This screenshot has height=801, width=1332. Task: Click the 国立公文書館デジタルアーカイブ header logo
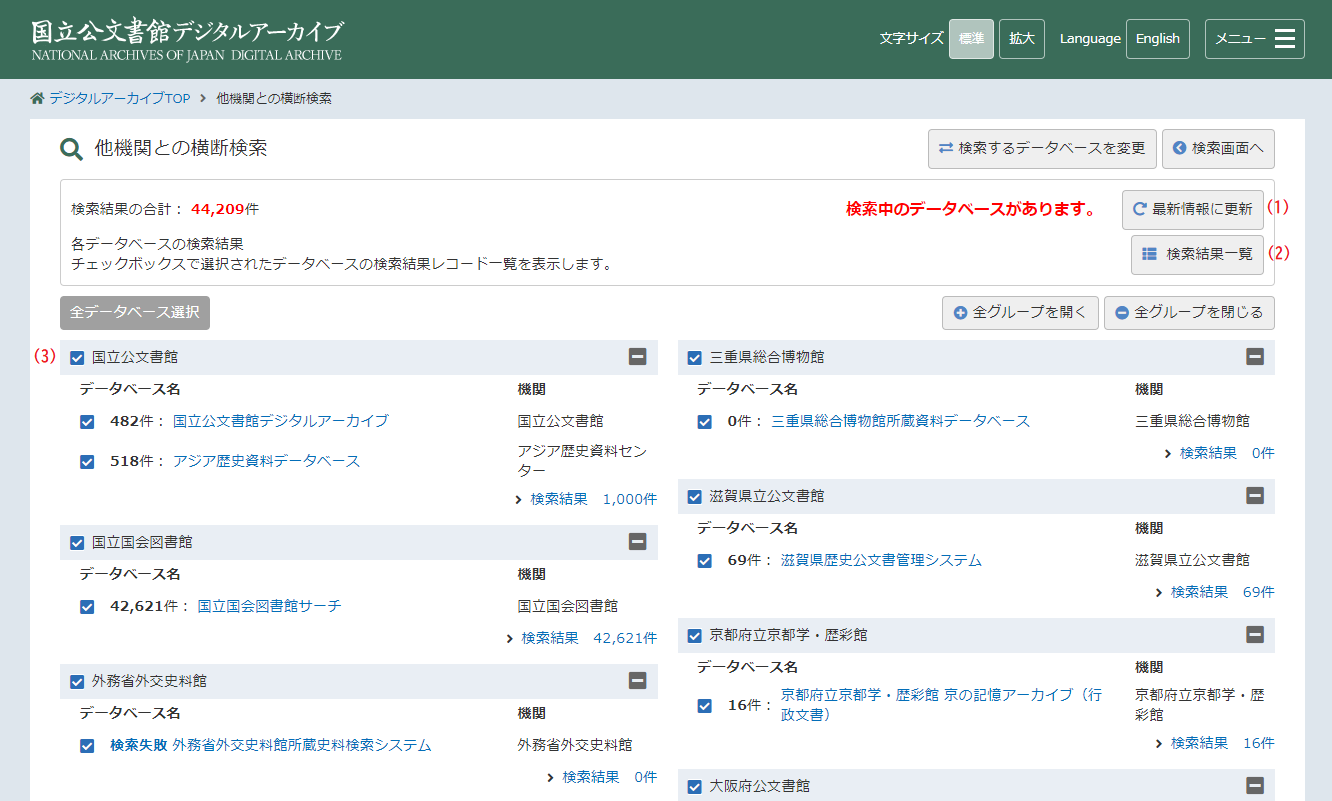pyautogui.click(x=186, y=40)
